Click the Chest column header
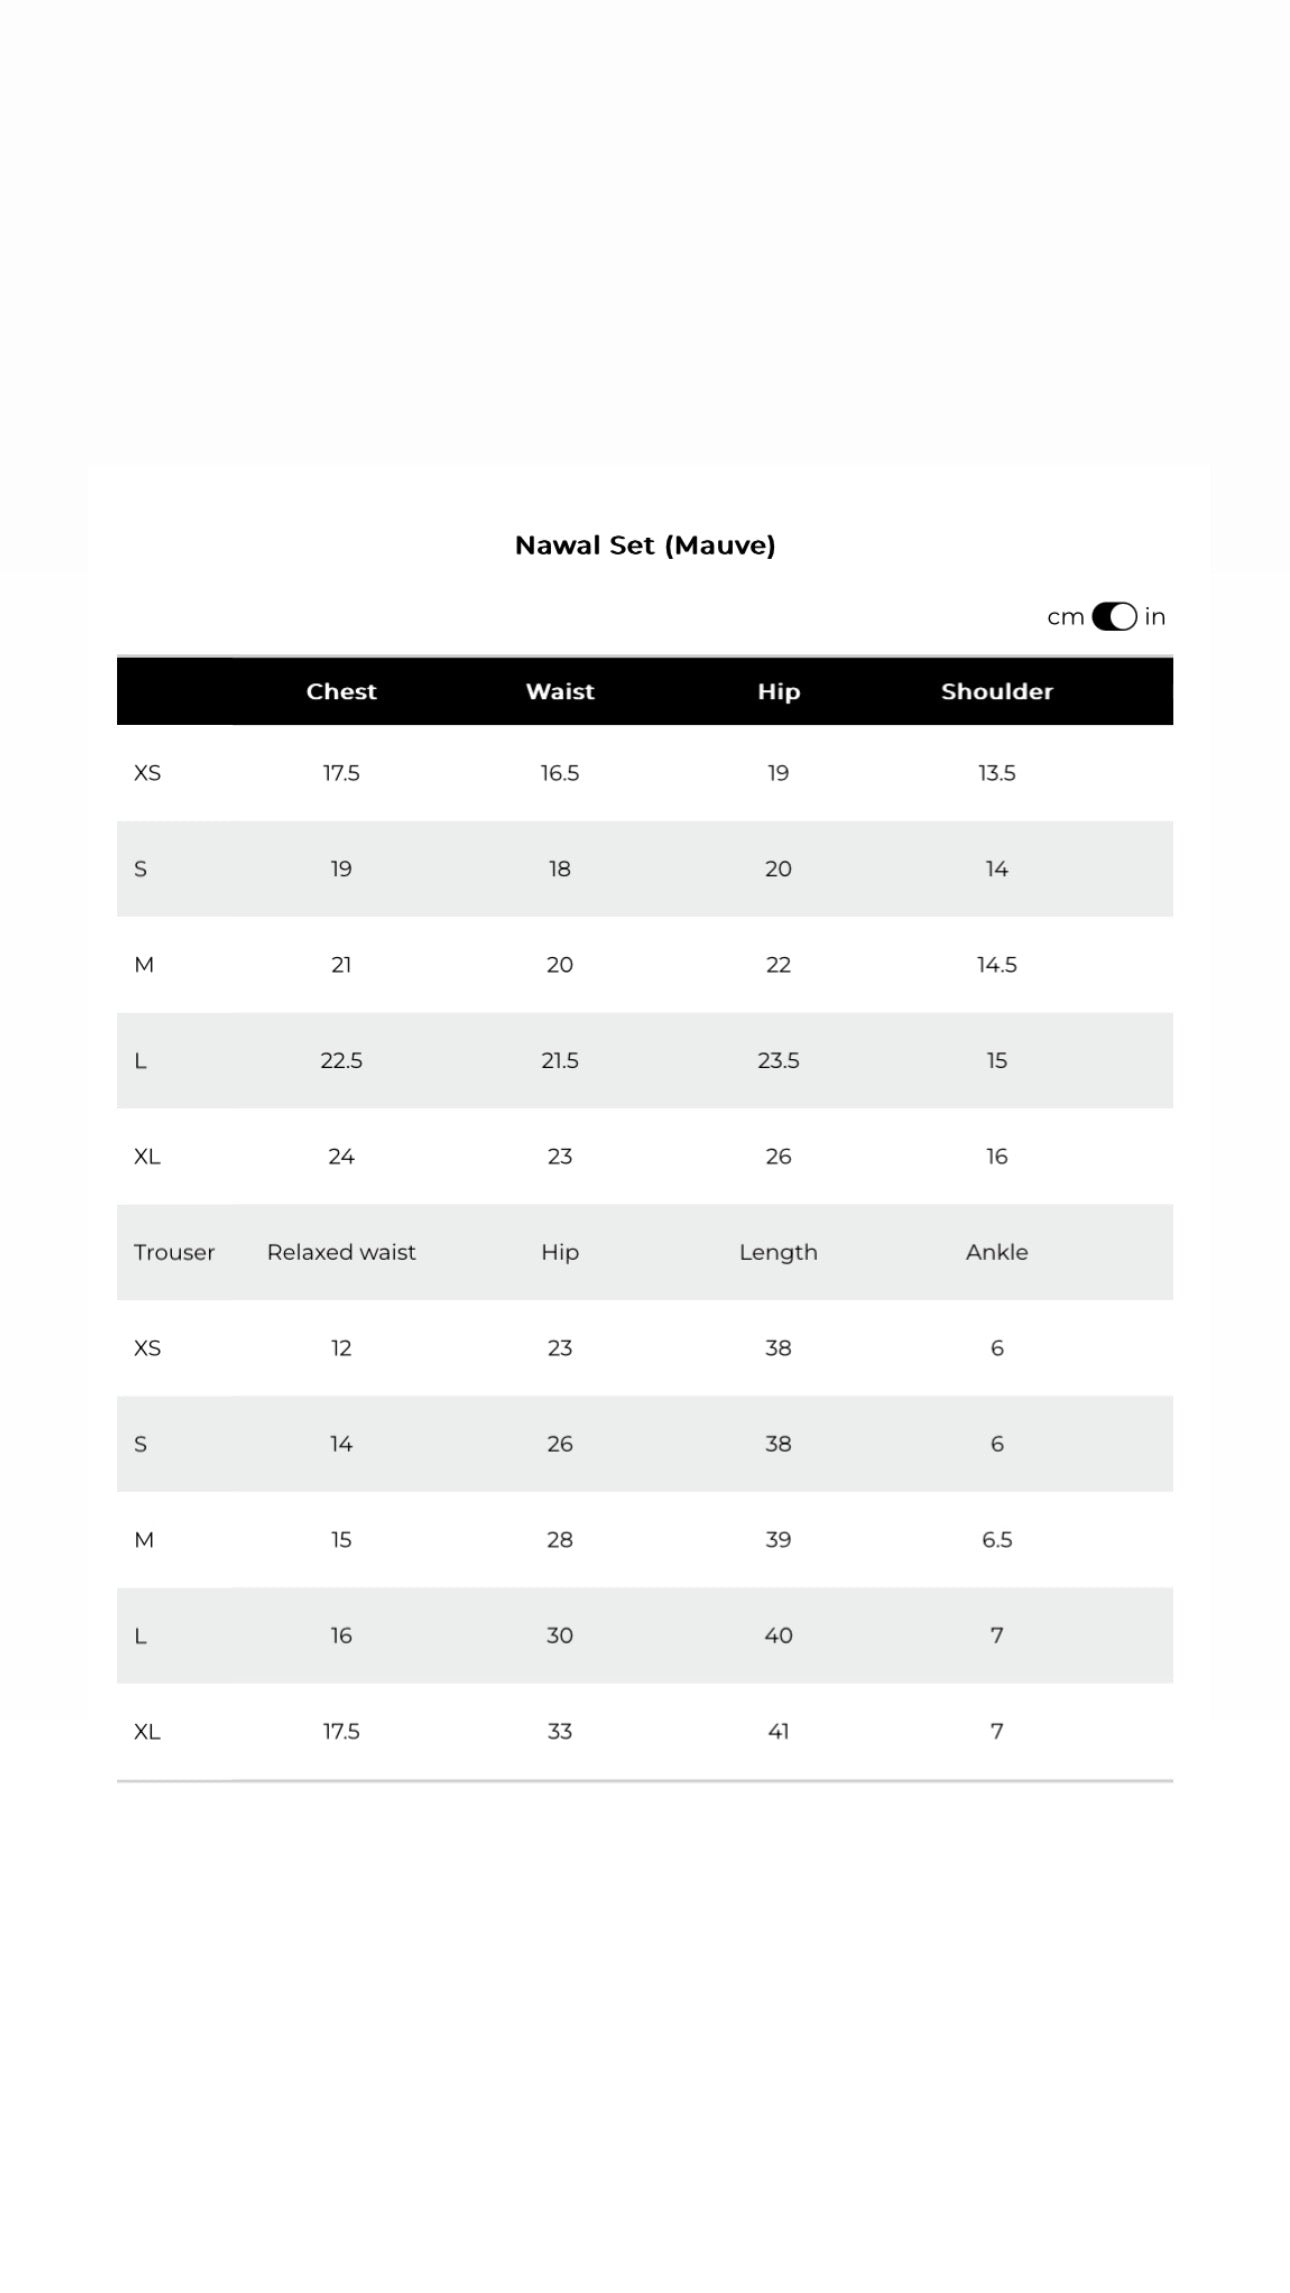Screen dimensions: 1290x2293 341,691
